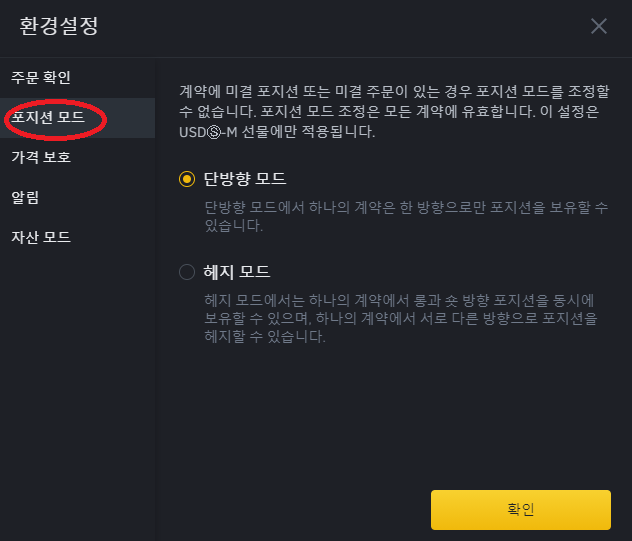Click the notice paragraph about 미결 포지션
632x541 pixels.
394,112
